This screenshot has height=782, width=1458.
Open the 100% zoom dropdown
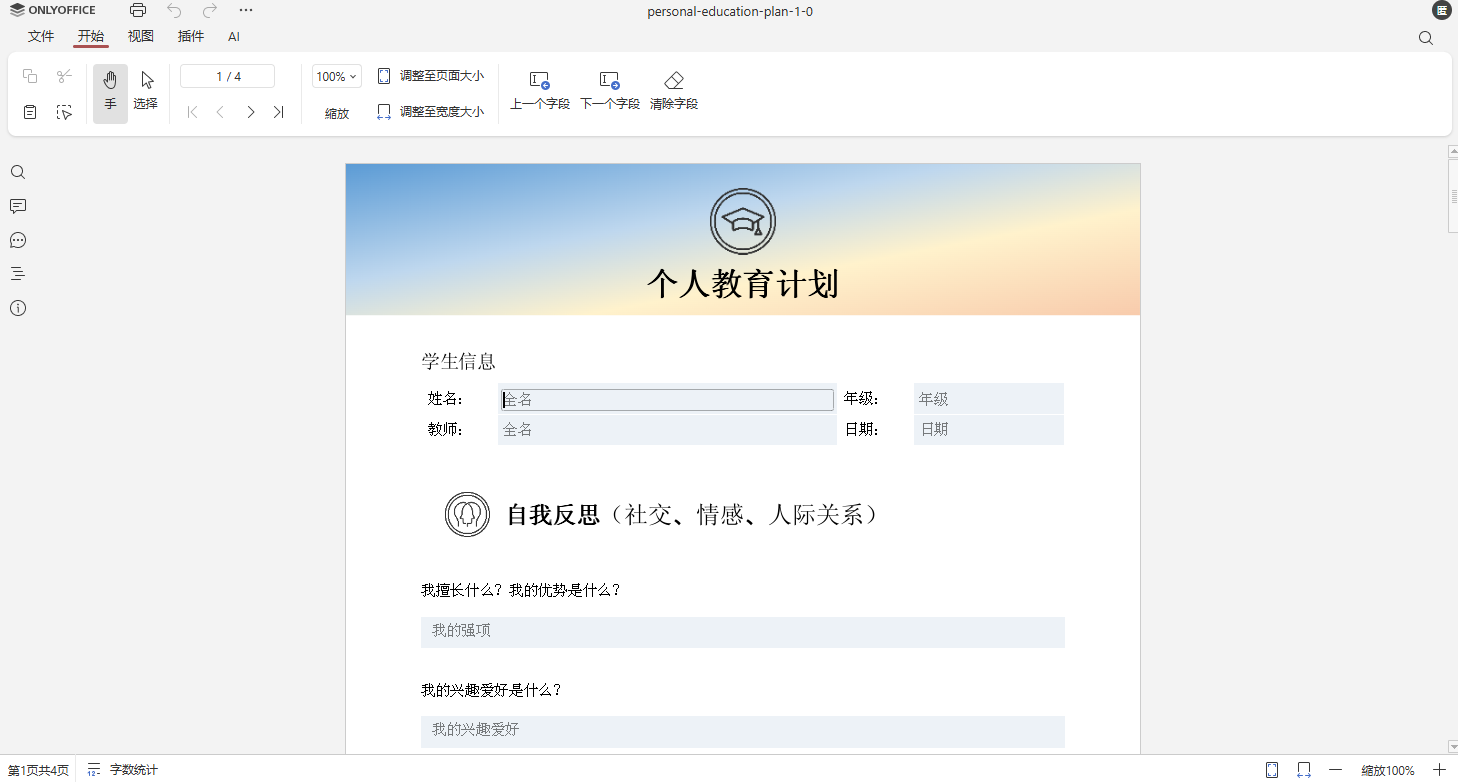[337, 77]
